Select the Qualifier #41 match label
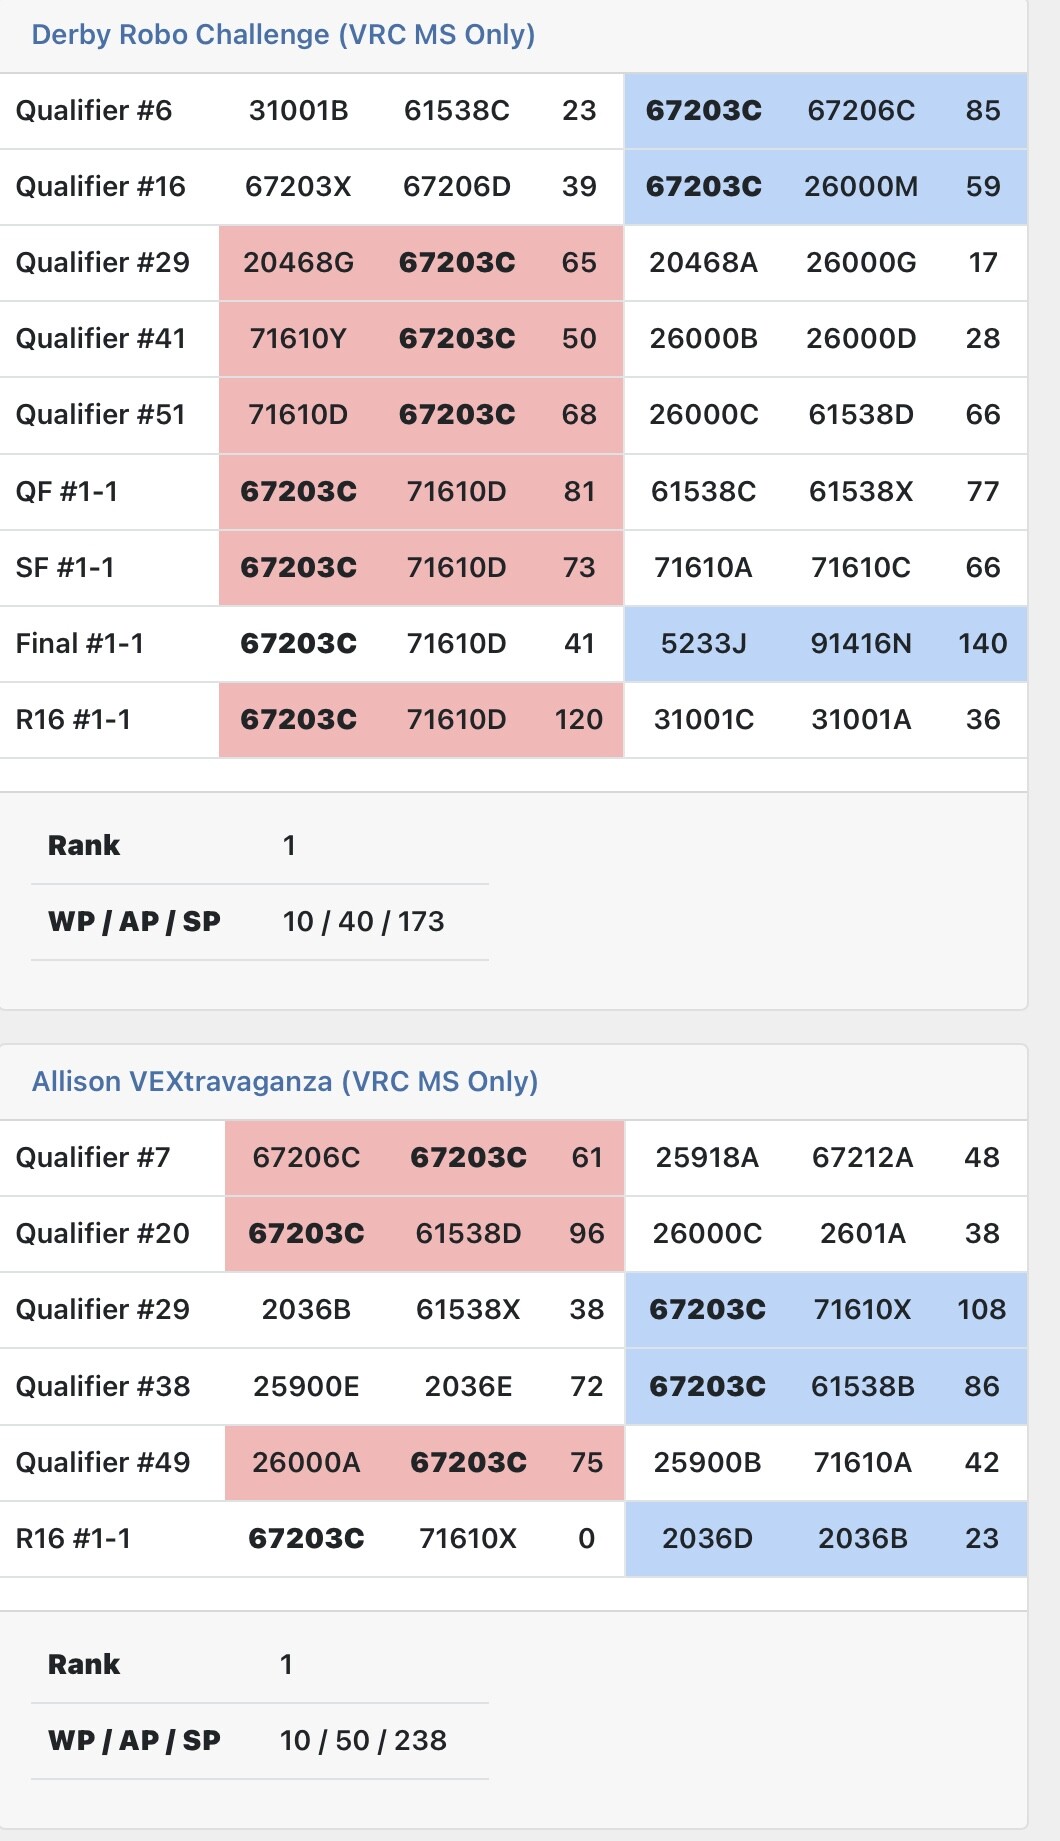The width and height of the screenshot is (1060, 1841). coord(101,339)
